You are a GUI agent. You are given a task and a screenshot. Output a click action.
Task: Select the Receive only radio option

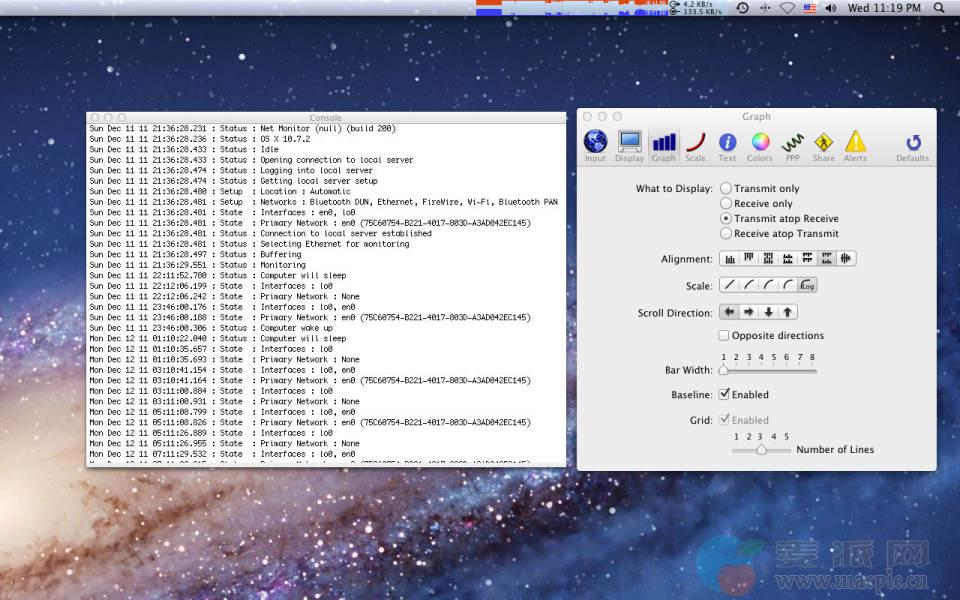click(x=726, y=204)
